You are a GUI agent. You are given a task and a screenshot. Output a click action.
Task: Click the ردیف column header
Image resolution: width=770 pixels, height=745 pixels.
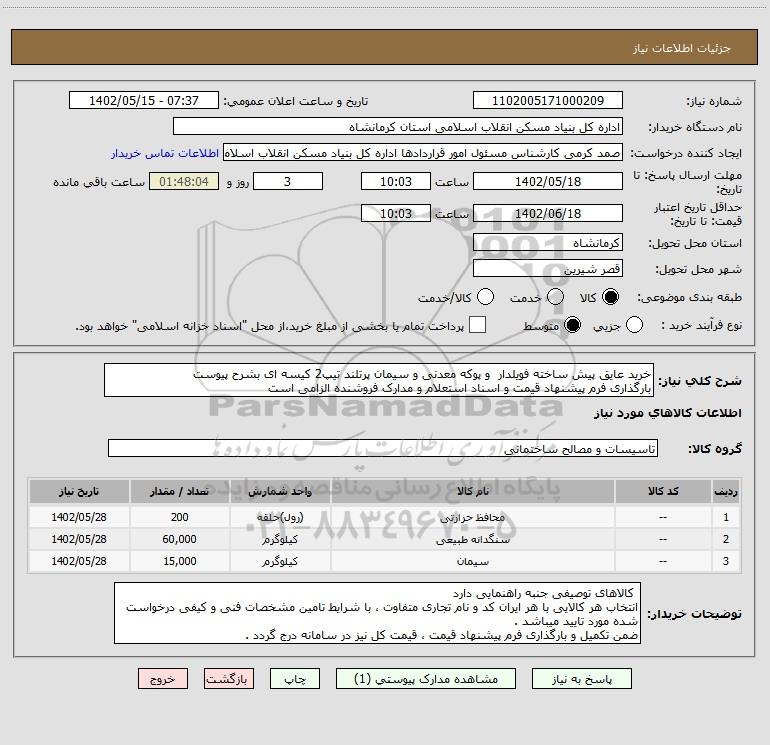click(x=726, y=491)
